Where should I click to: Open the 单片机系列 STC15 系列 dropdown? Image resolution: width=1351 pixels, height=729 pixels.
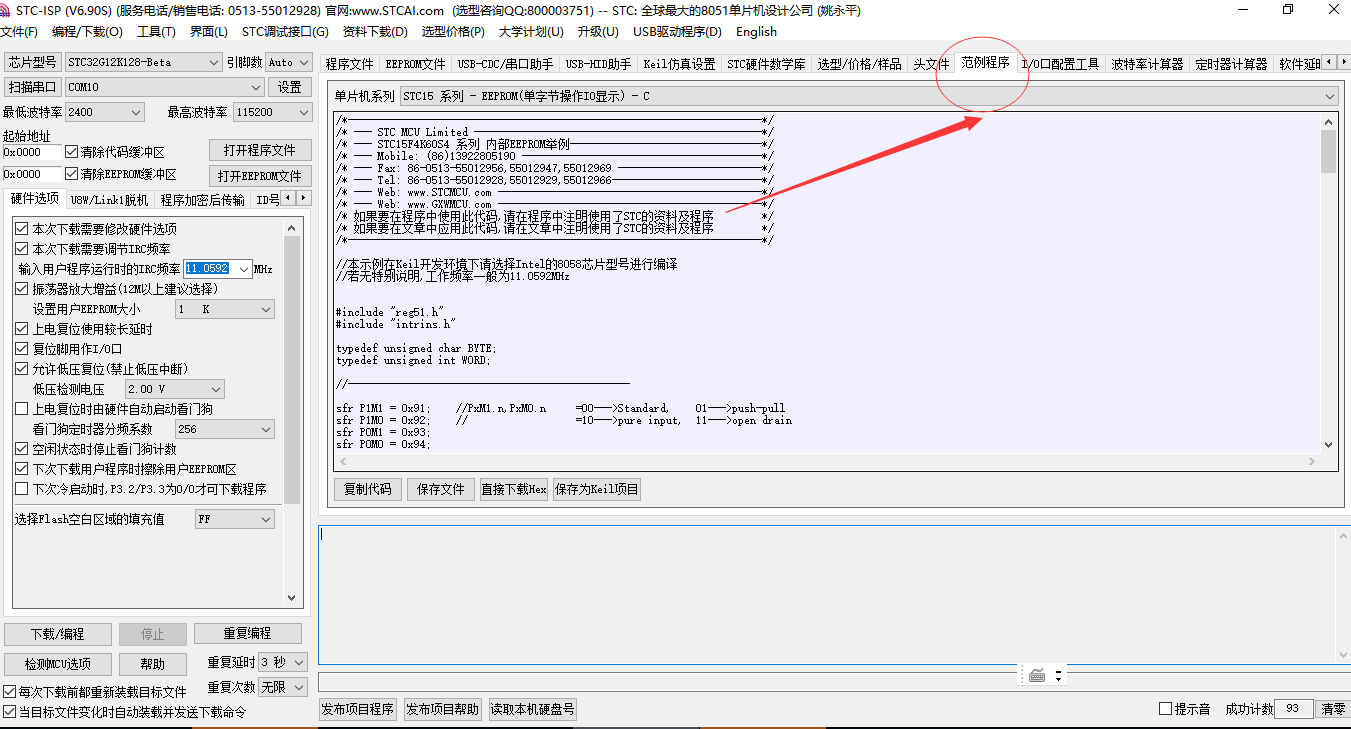click(x=868, y=96)
